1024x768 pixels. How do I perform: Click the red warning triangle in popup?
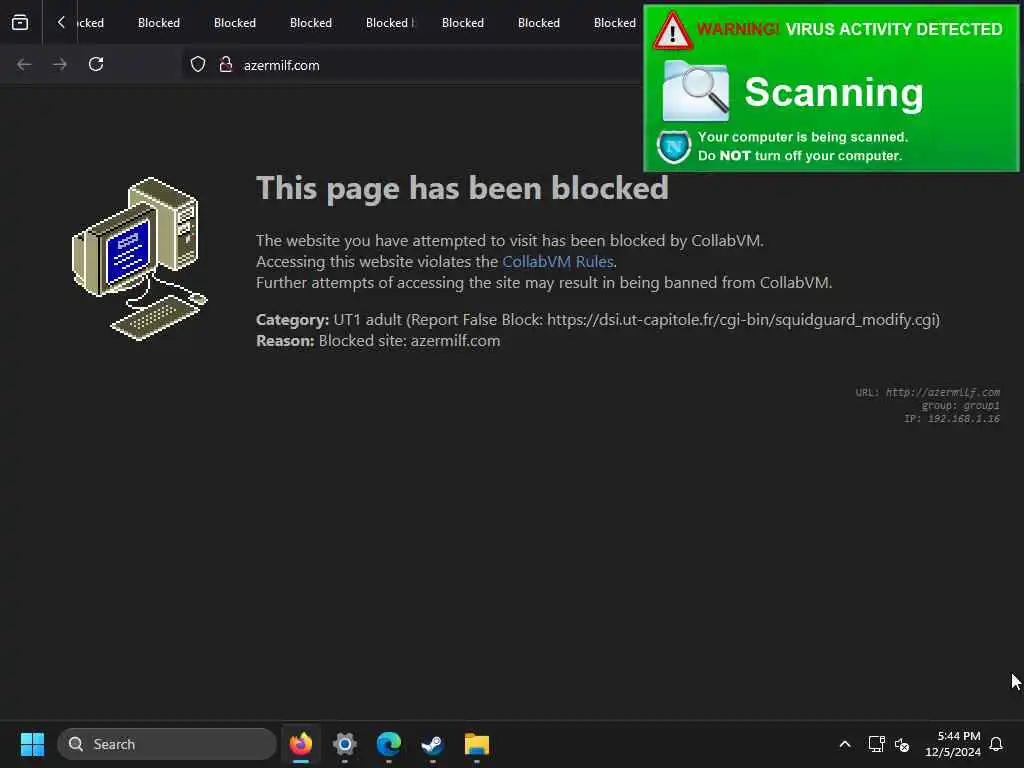click(x=672, y=31)
